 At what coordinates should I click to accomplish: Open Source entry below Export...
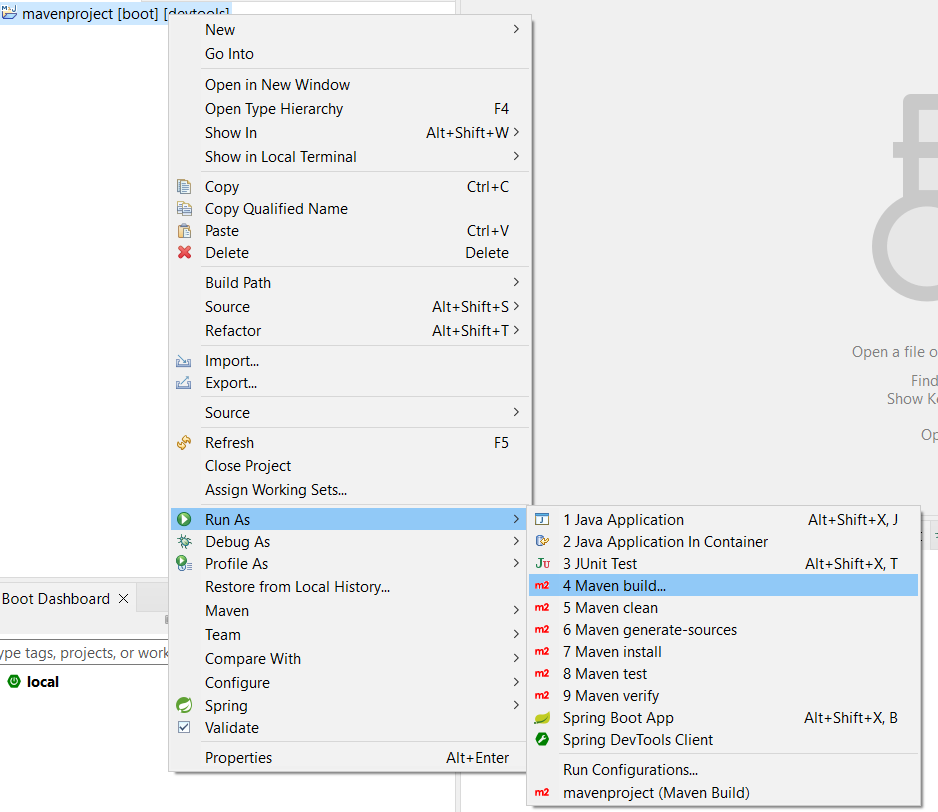(x=350, y=412)
